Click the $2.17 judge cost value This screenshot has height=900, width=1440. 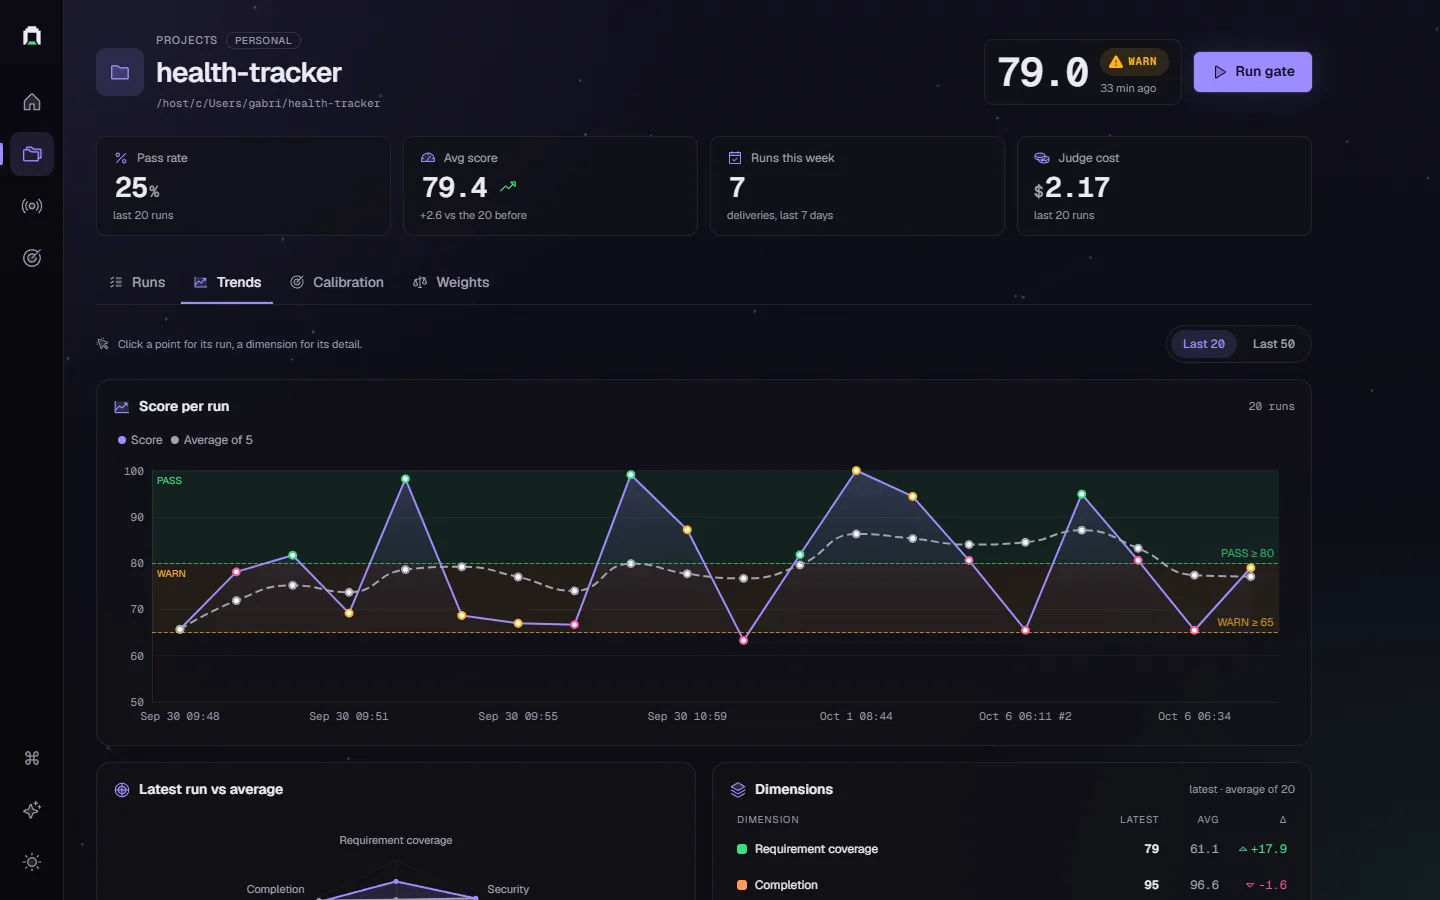tap(1072, 187)
